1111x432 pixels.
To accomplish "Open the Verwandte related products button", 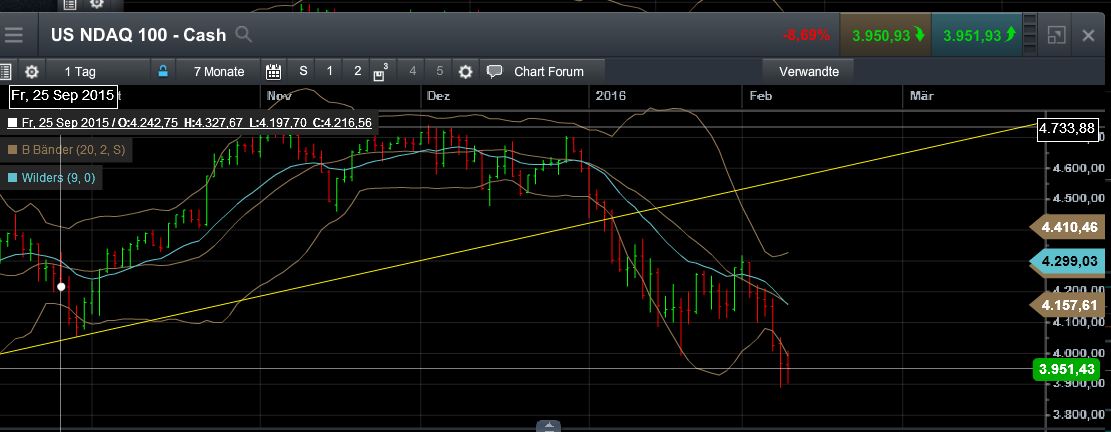I will click(x=808, y=72).
